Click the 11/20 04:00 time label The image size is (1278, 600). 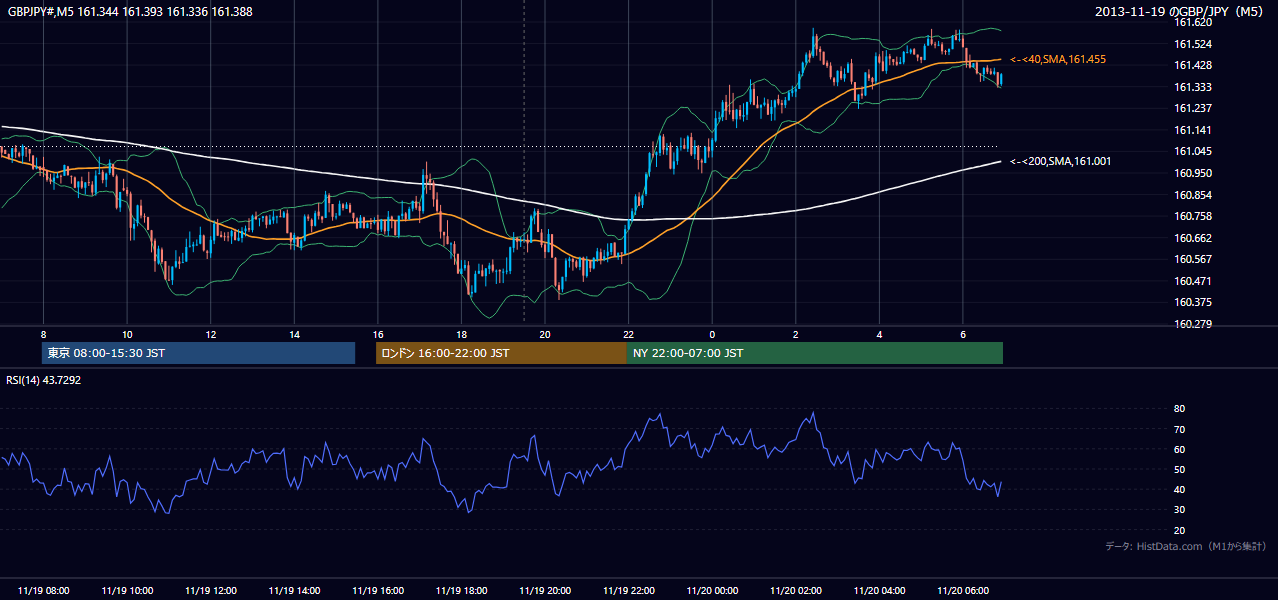pyautogui.click(x=879, y=590)
